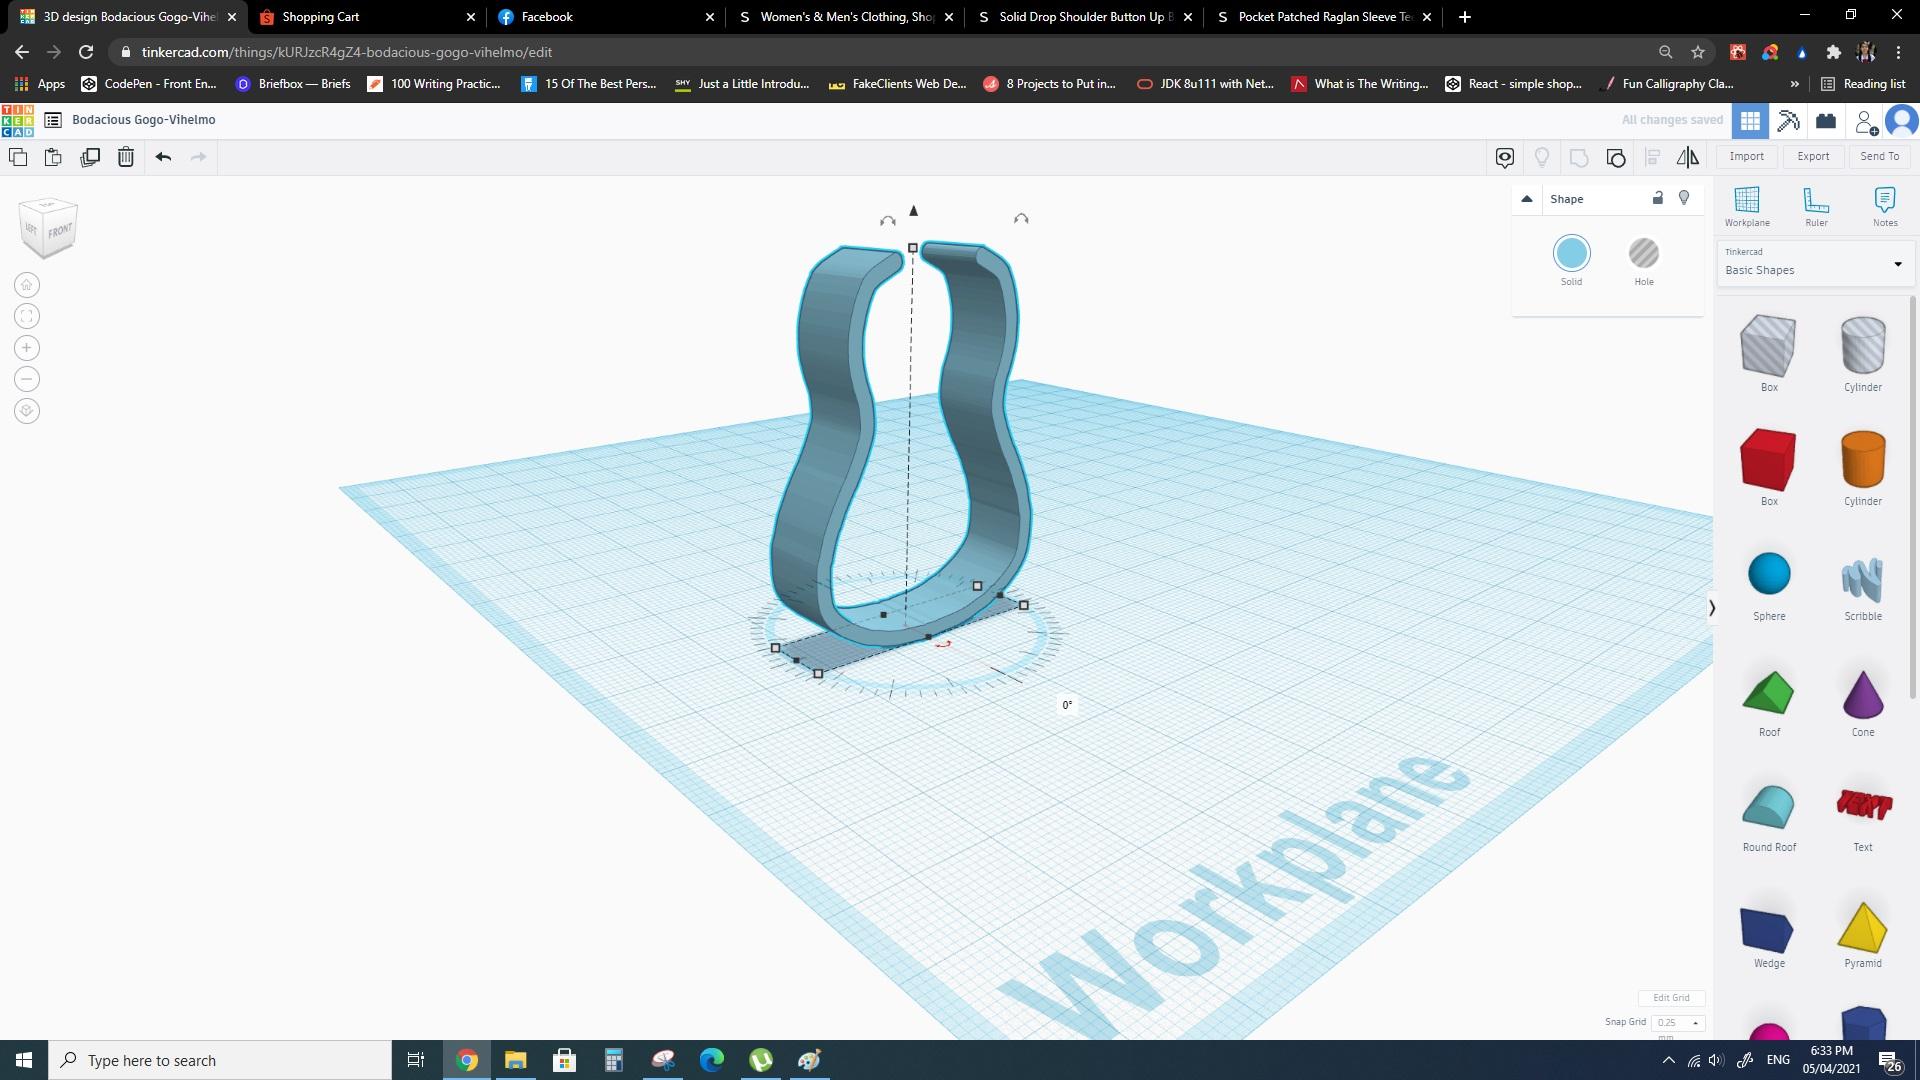Select the Ruler tool
The height and width of the screenshot is (1080, 1920).
[x=1815, y=206]
